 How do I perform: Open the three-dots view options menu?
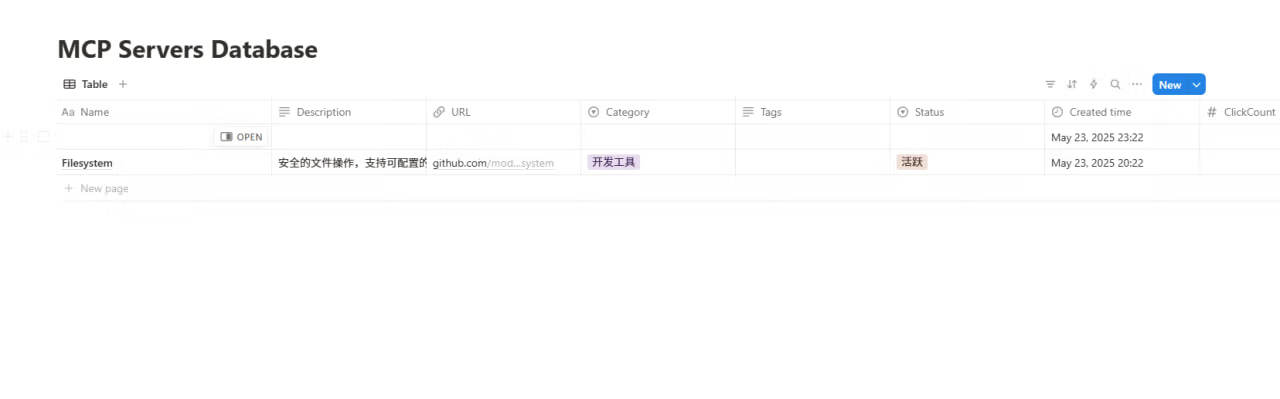[1137, 85]
